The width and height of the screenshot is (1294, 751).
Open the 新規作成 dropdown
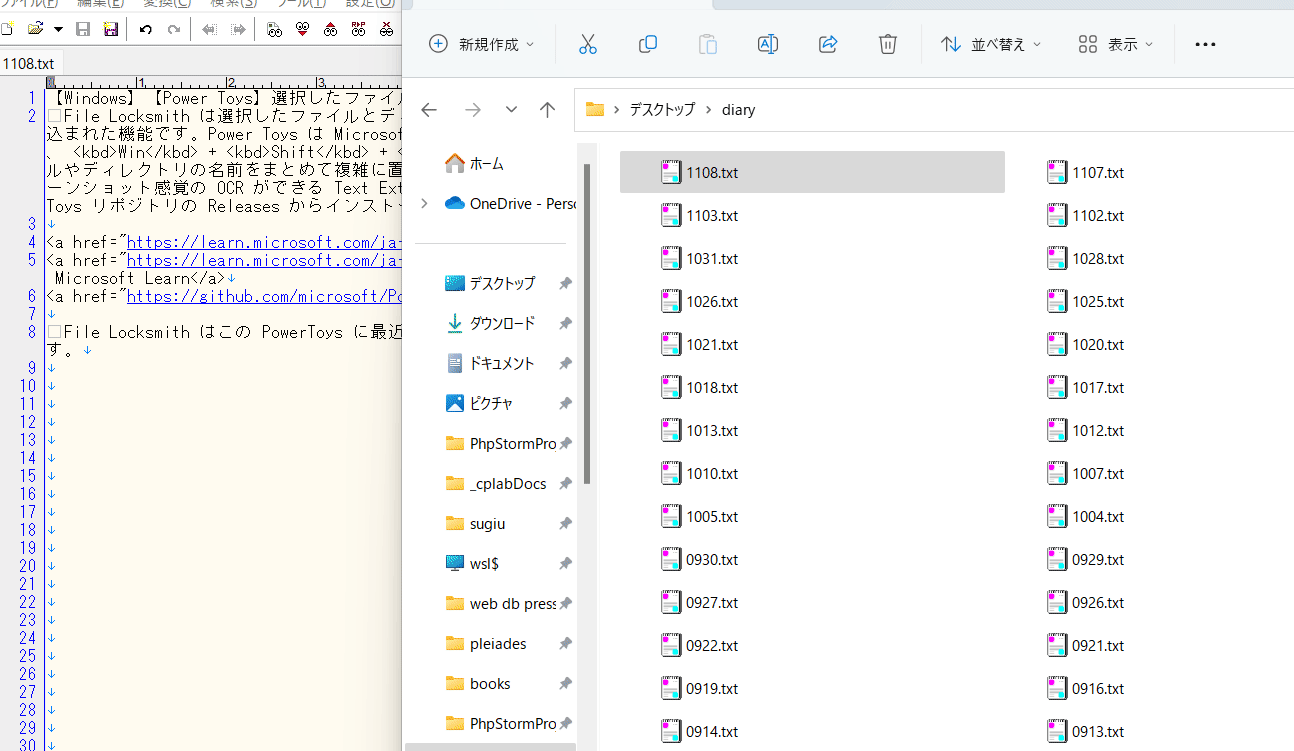click(481, 44)
